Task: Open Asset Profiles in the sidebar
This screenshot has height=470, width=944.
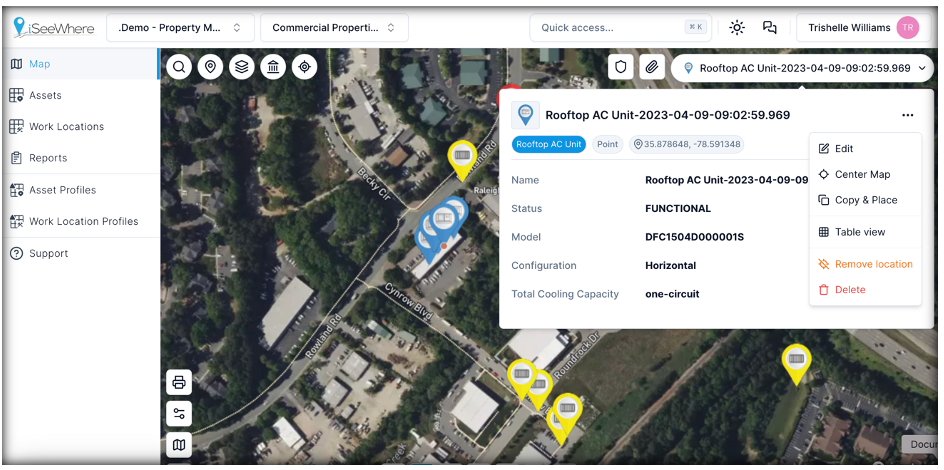Action: (x=79, y=190)
